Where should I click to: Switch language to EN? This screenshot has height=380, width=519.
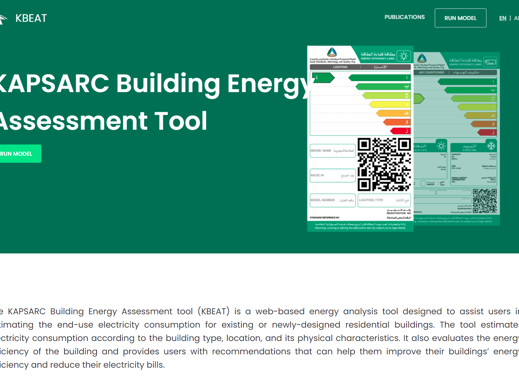coord(502,18)
